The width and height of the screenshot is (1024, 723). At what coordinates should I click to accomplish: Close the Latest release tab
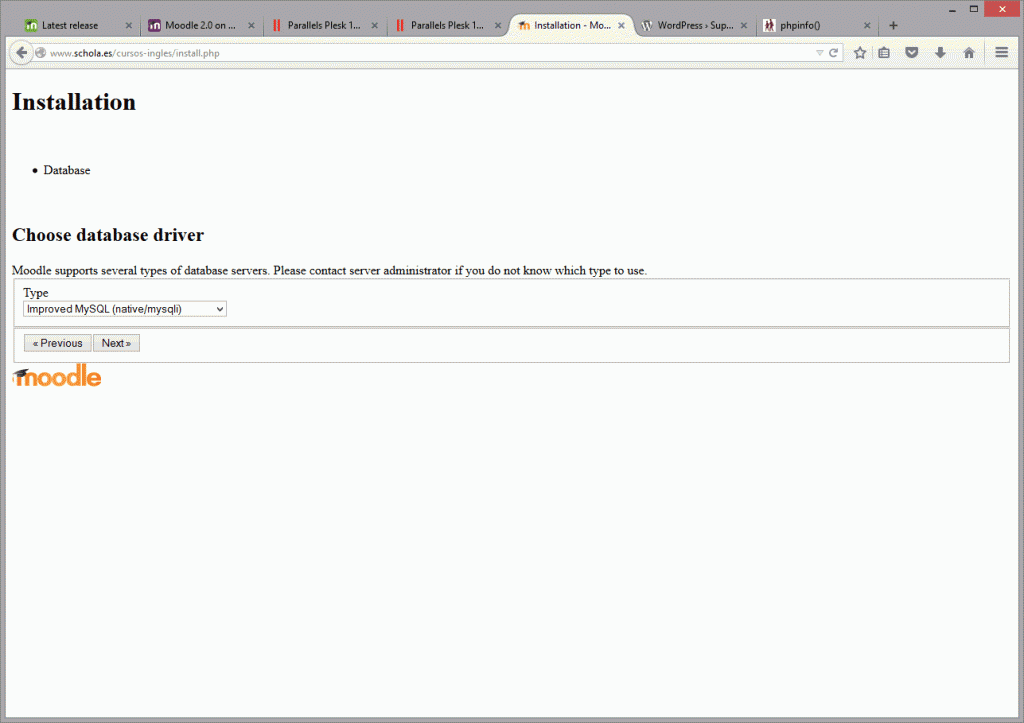click(129, 25)
